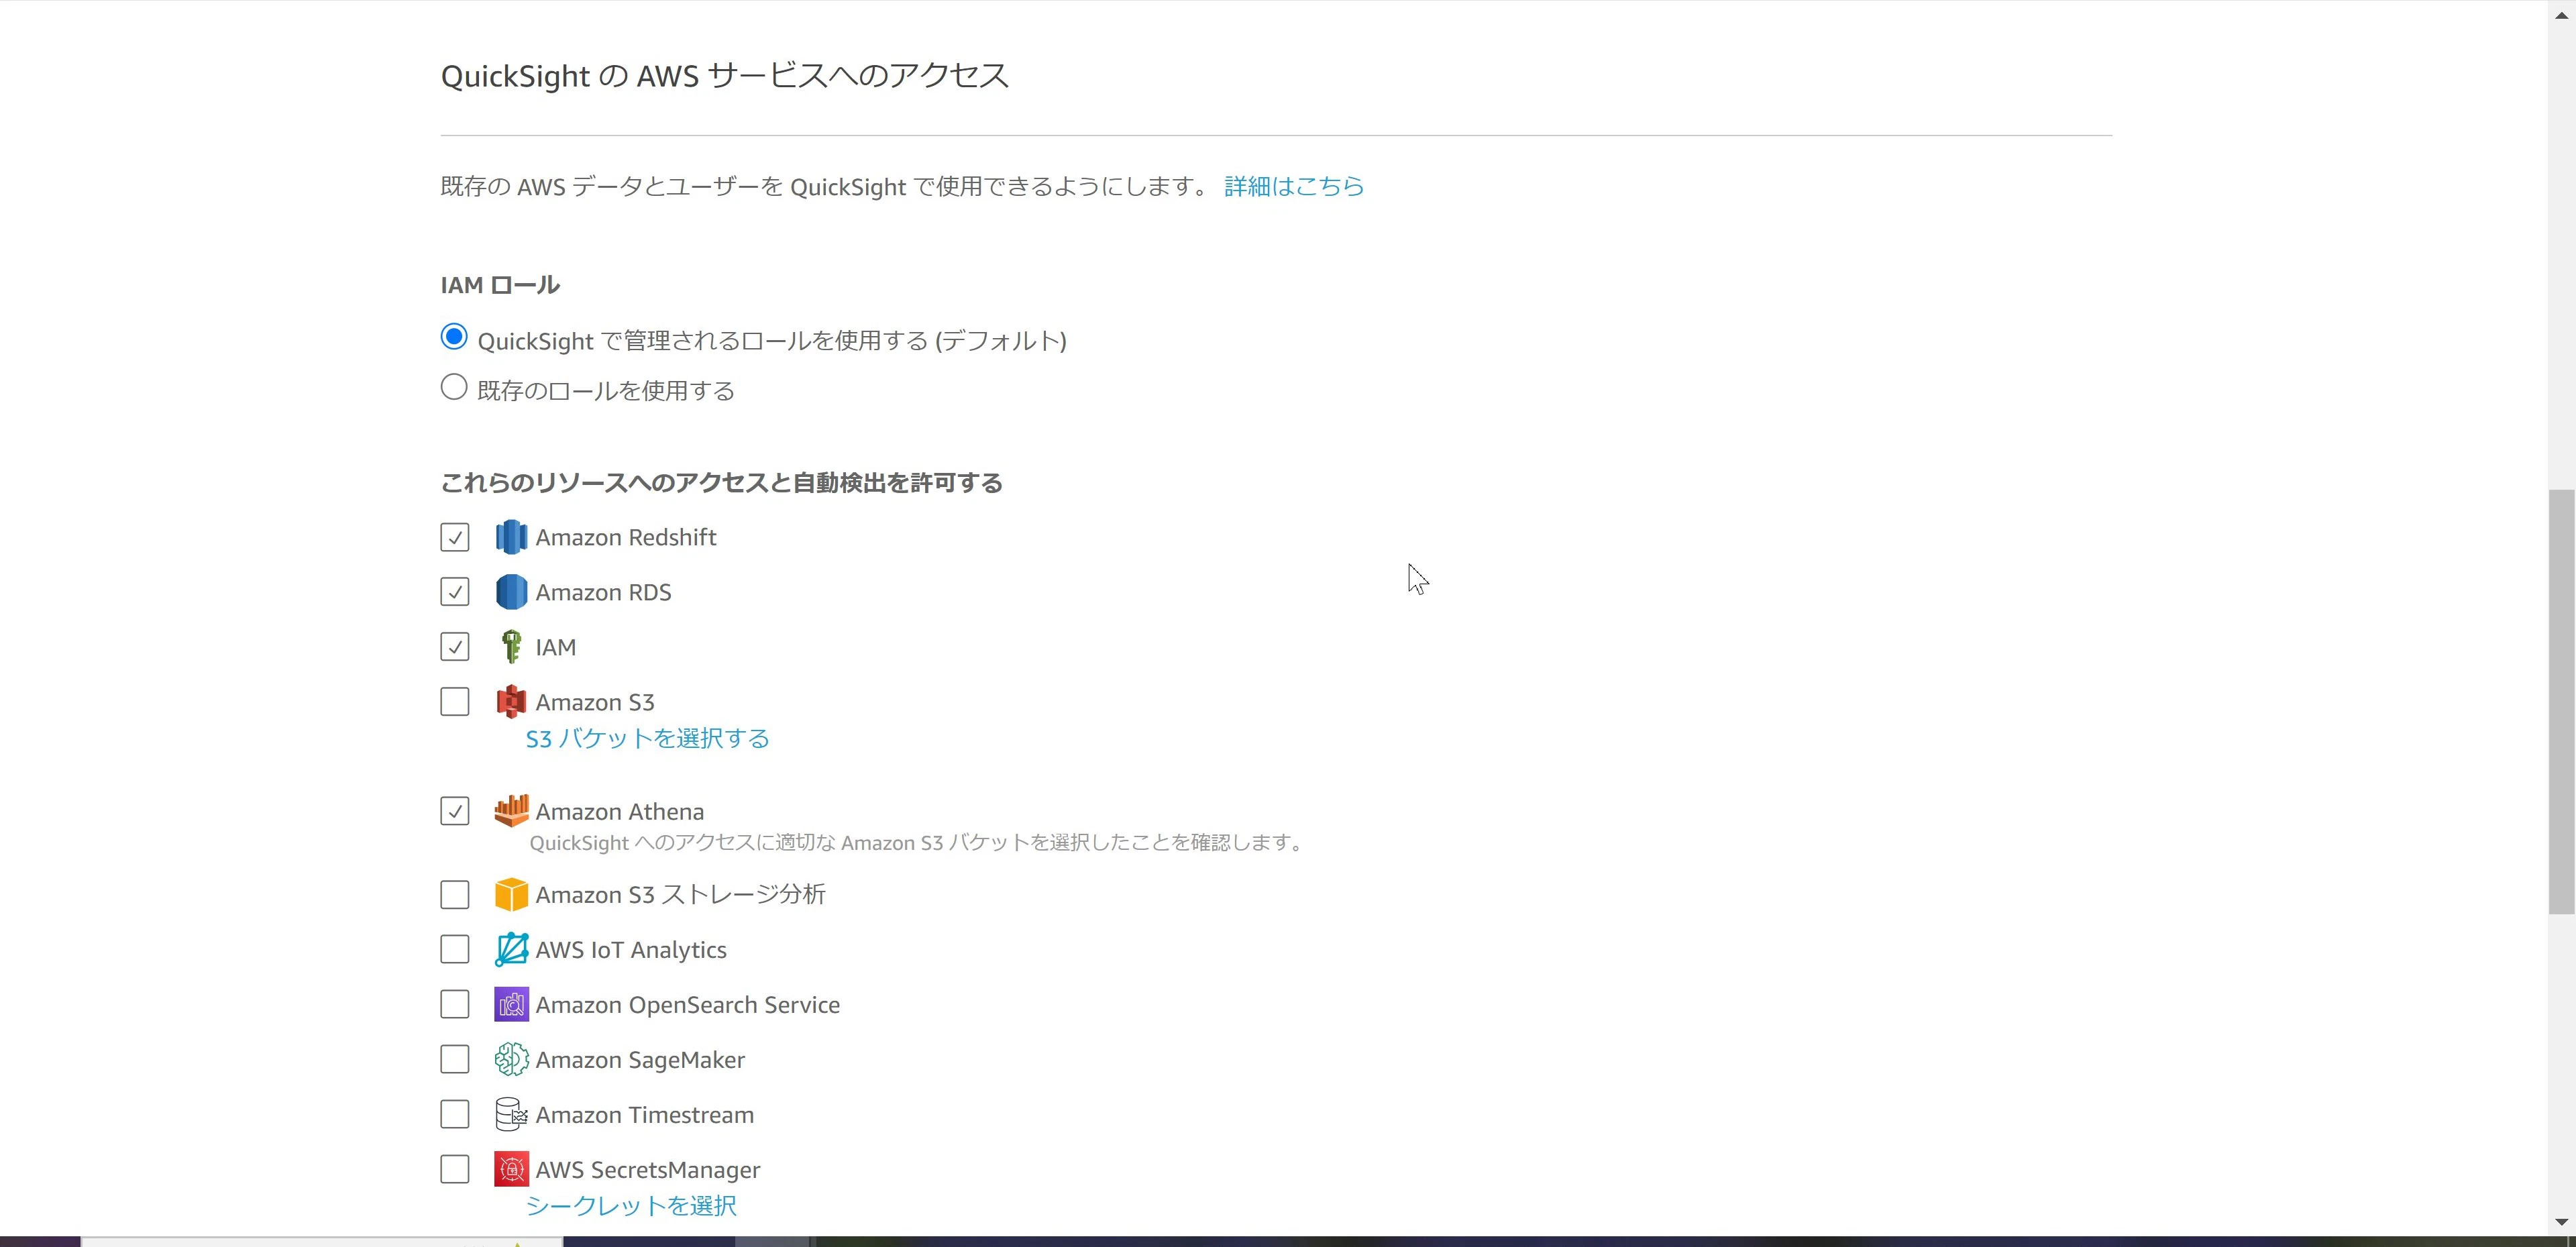Screen dimensions: 2576x1247
Task: Click the Amazon Athena icon
Action: click(511, 811)
